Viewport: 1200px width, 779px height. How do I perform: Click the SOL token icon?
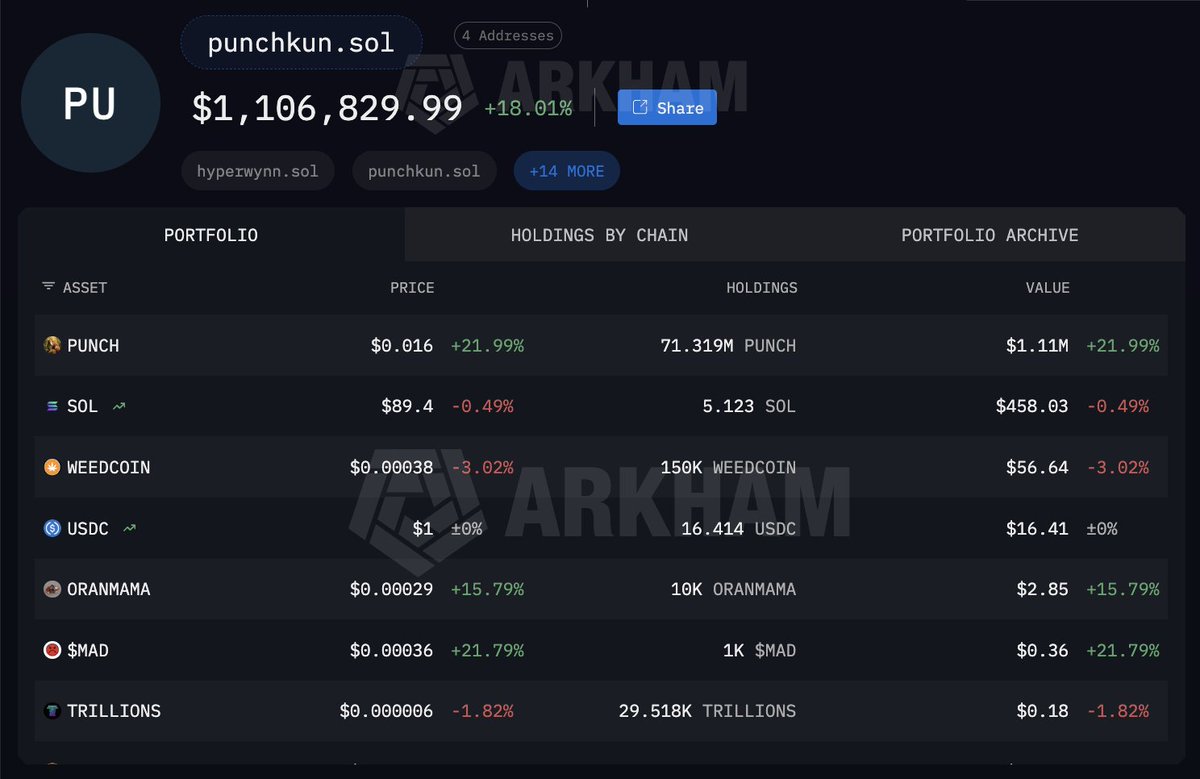(52, 407)
